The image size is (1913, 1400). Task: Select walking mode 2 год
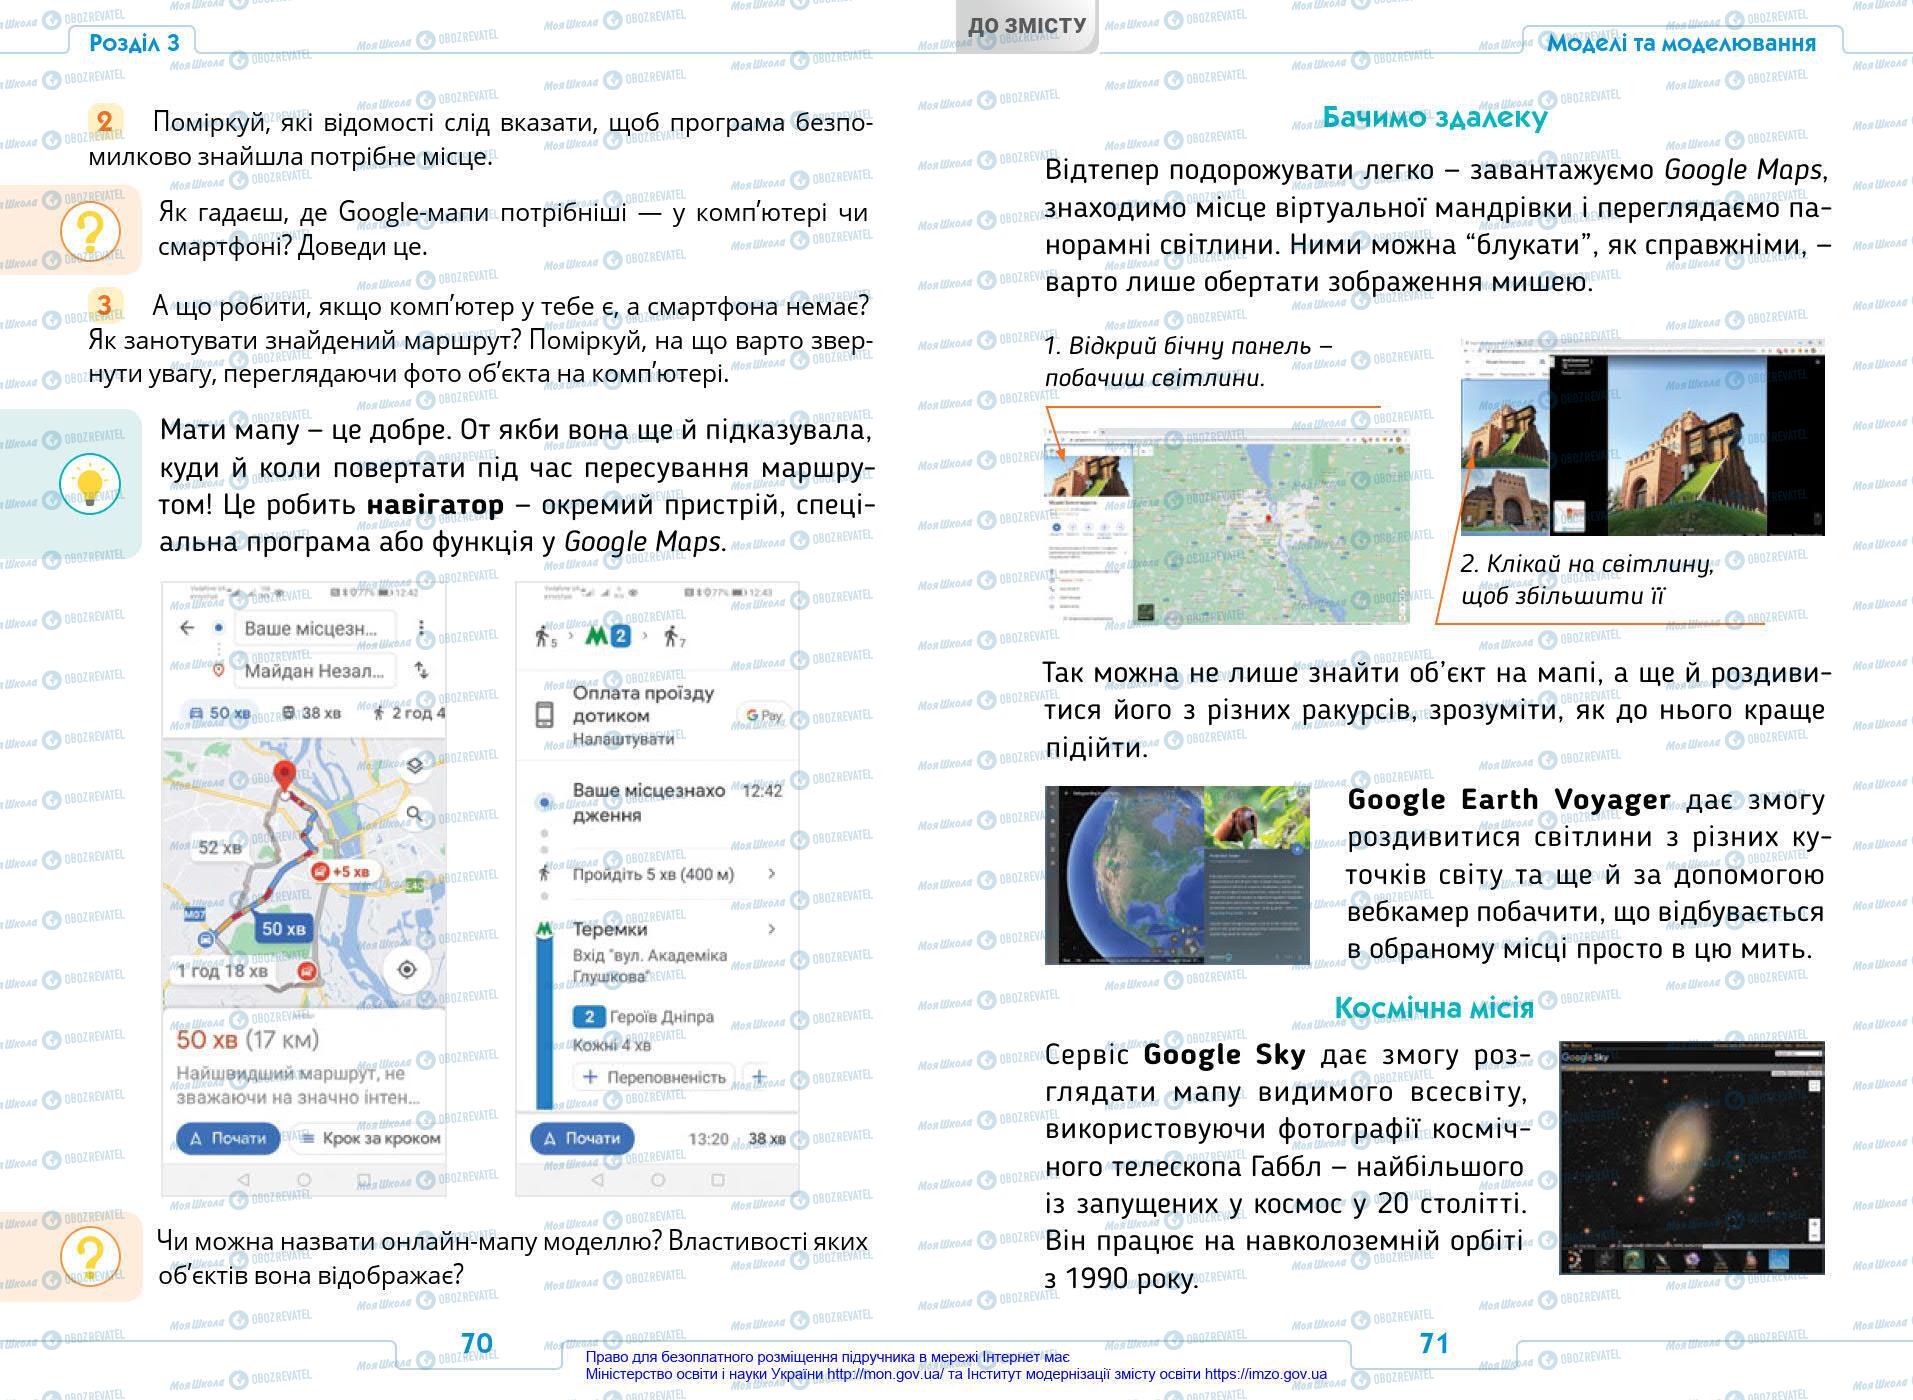click(407, 713)
